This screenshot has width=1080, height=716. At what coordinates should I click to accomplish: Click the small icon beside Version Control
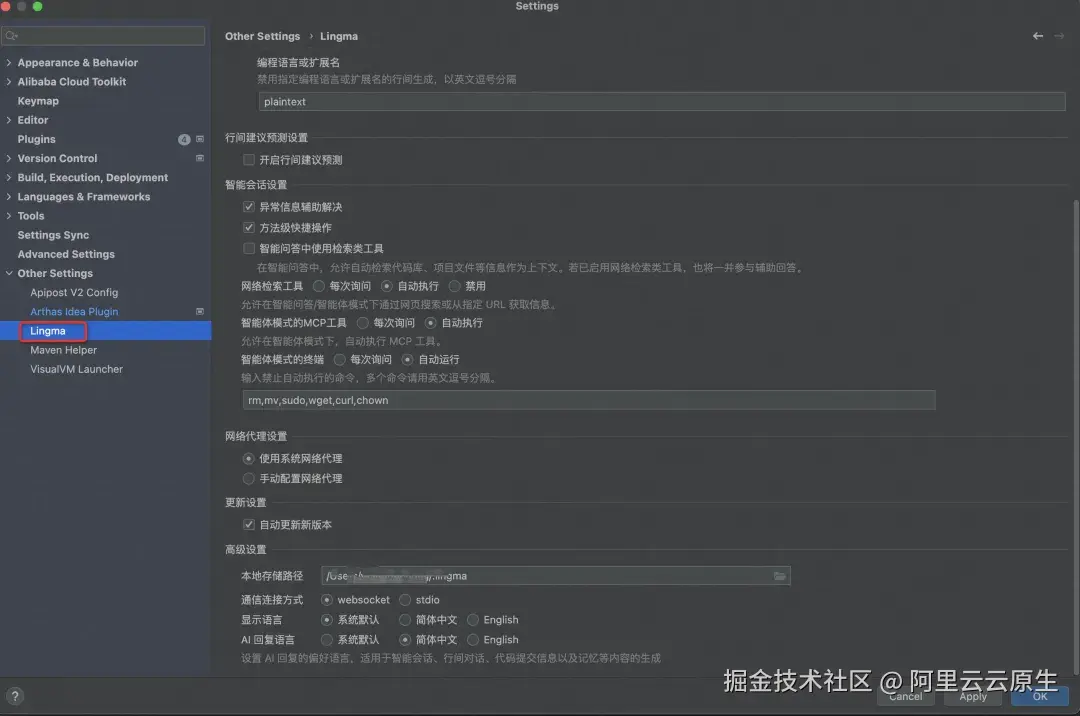coord(199,158)
